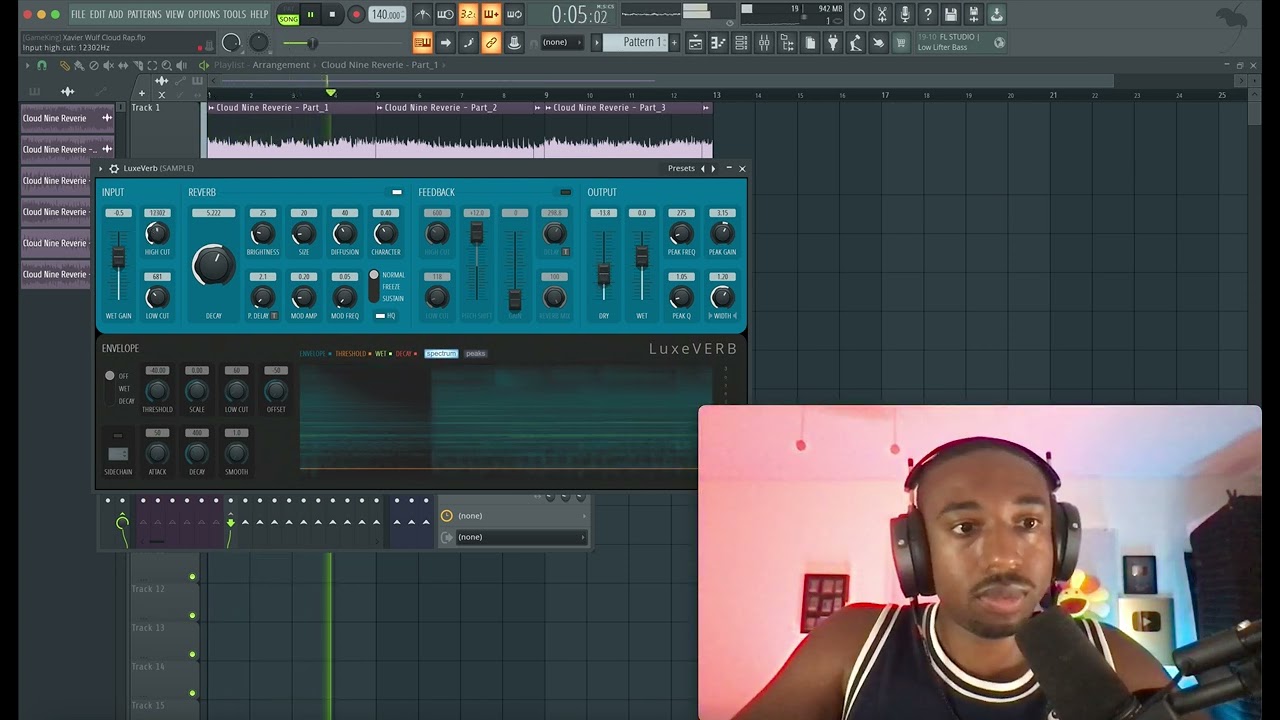Select previous LuxeVerb preset arrow
The image size is (1280, 720).
tap(702, 168)
